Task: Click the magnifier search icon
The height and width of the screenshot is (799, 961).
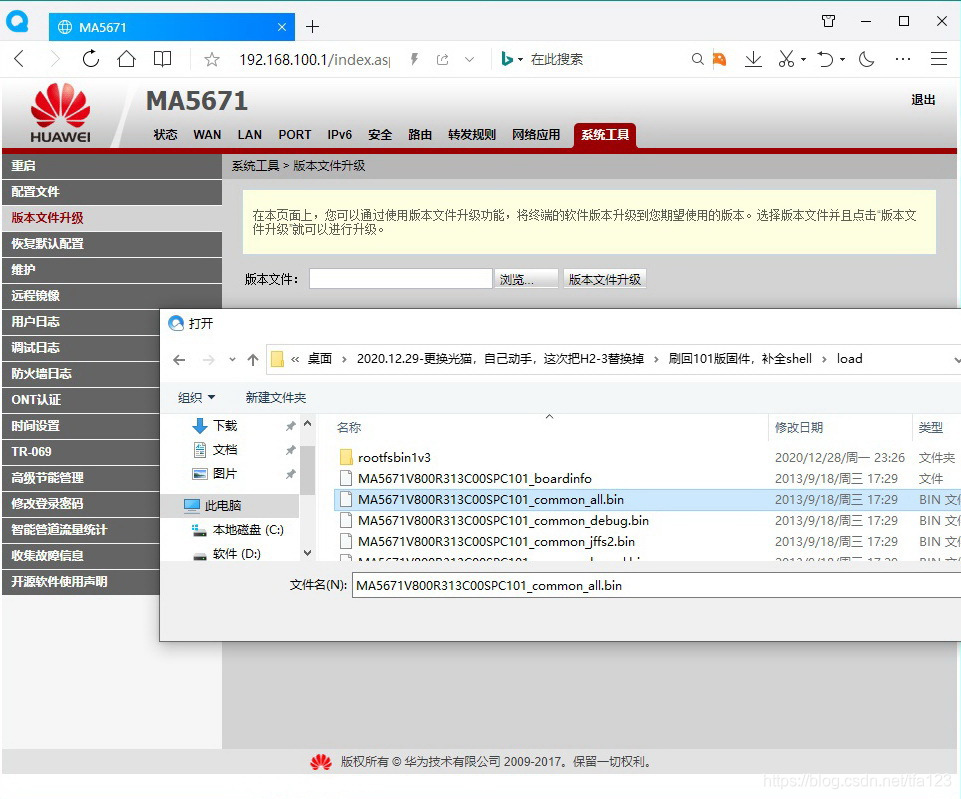Action: click(x=697, y=59)
